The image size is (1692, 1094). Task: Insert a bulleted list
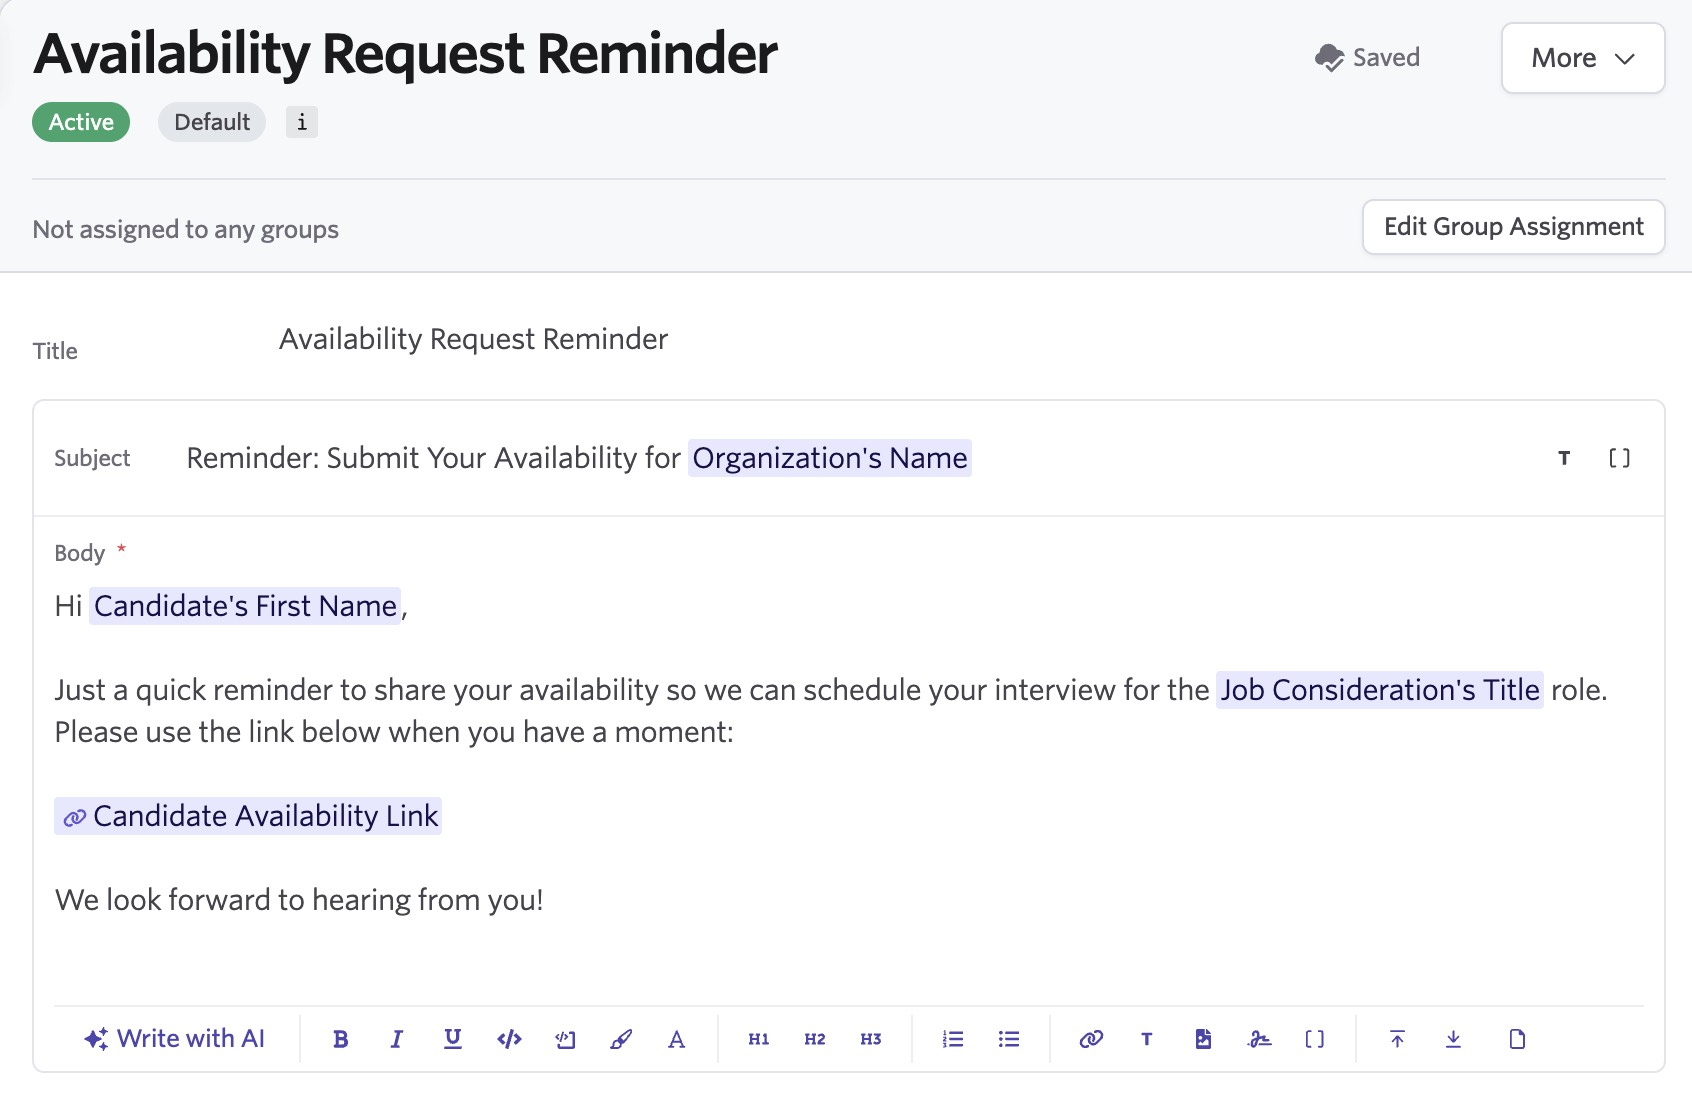1009,1039
